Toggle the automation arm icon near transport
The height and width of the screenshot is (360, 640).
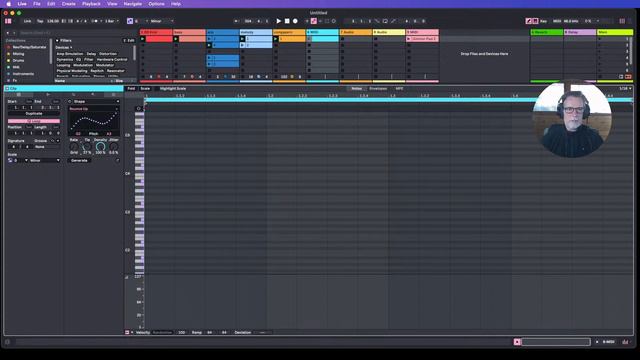pos(313,21)
